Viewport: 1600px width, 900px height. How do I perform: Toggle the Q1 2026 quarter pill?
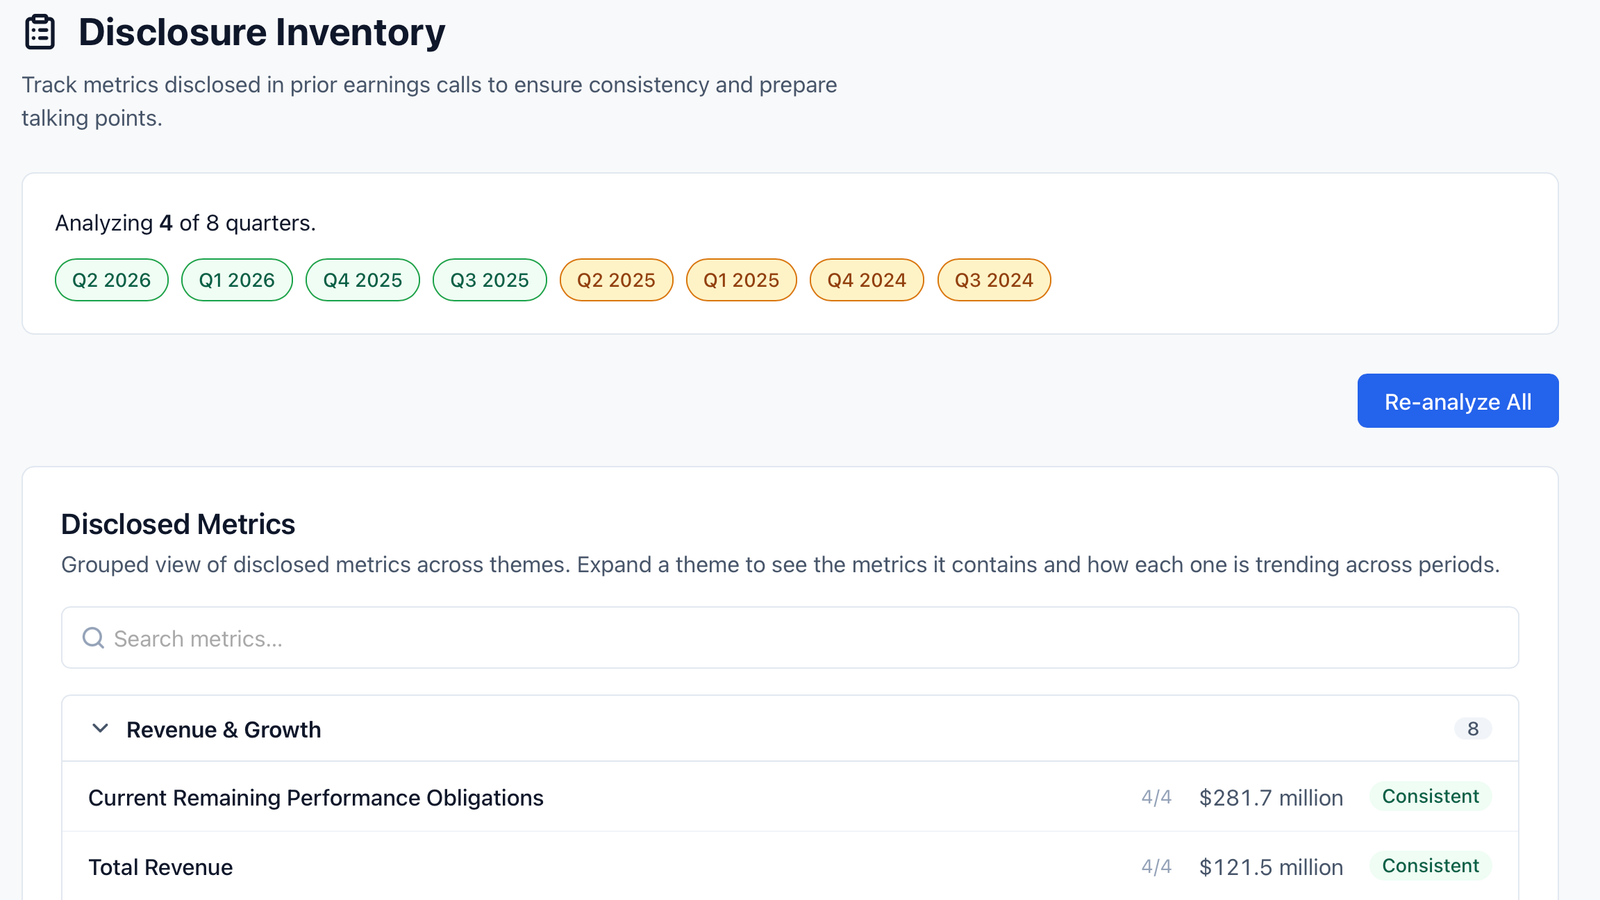coord(237,280)
